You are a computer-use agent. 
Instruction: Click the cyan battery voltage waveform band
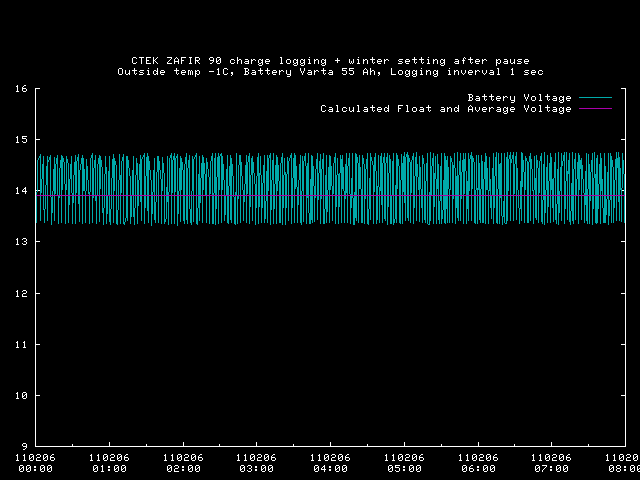(330, 188)
